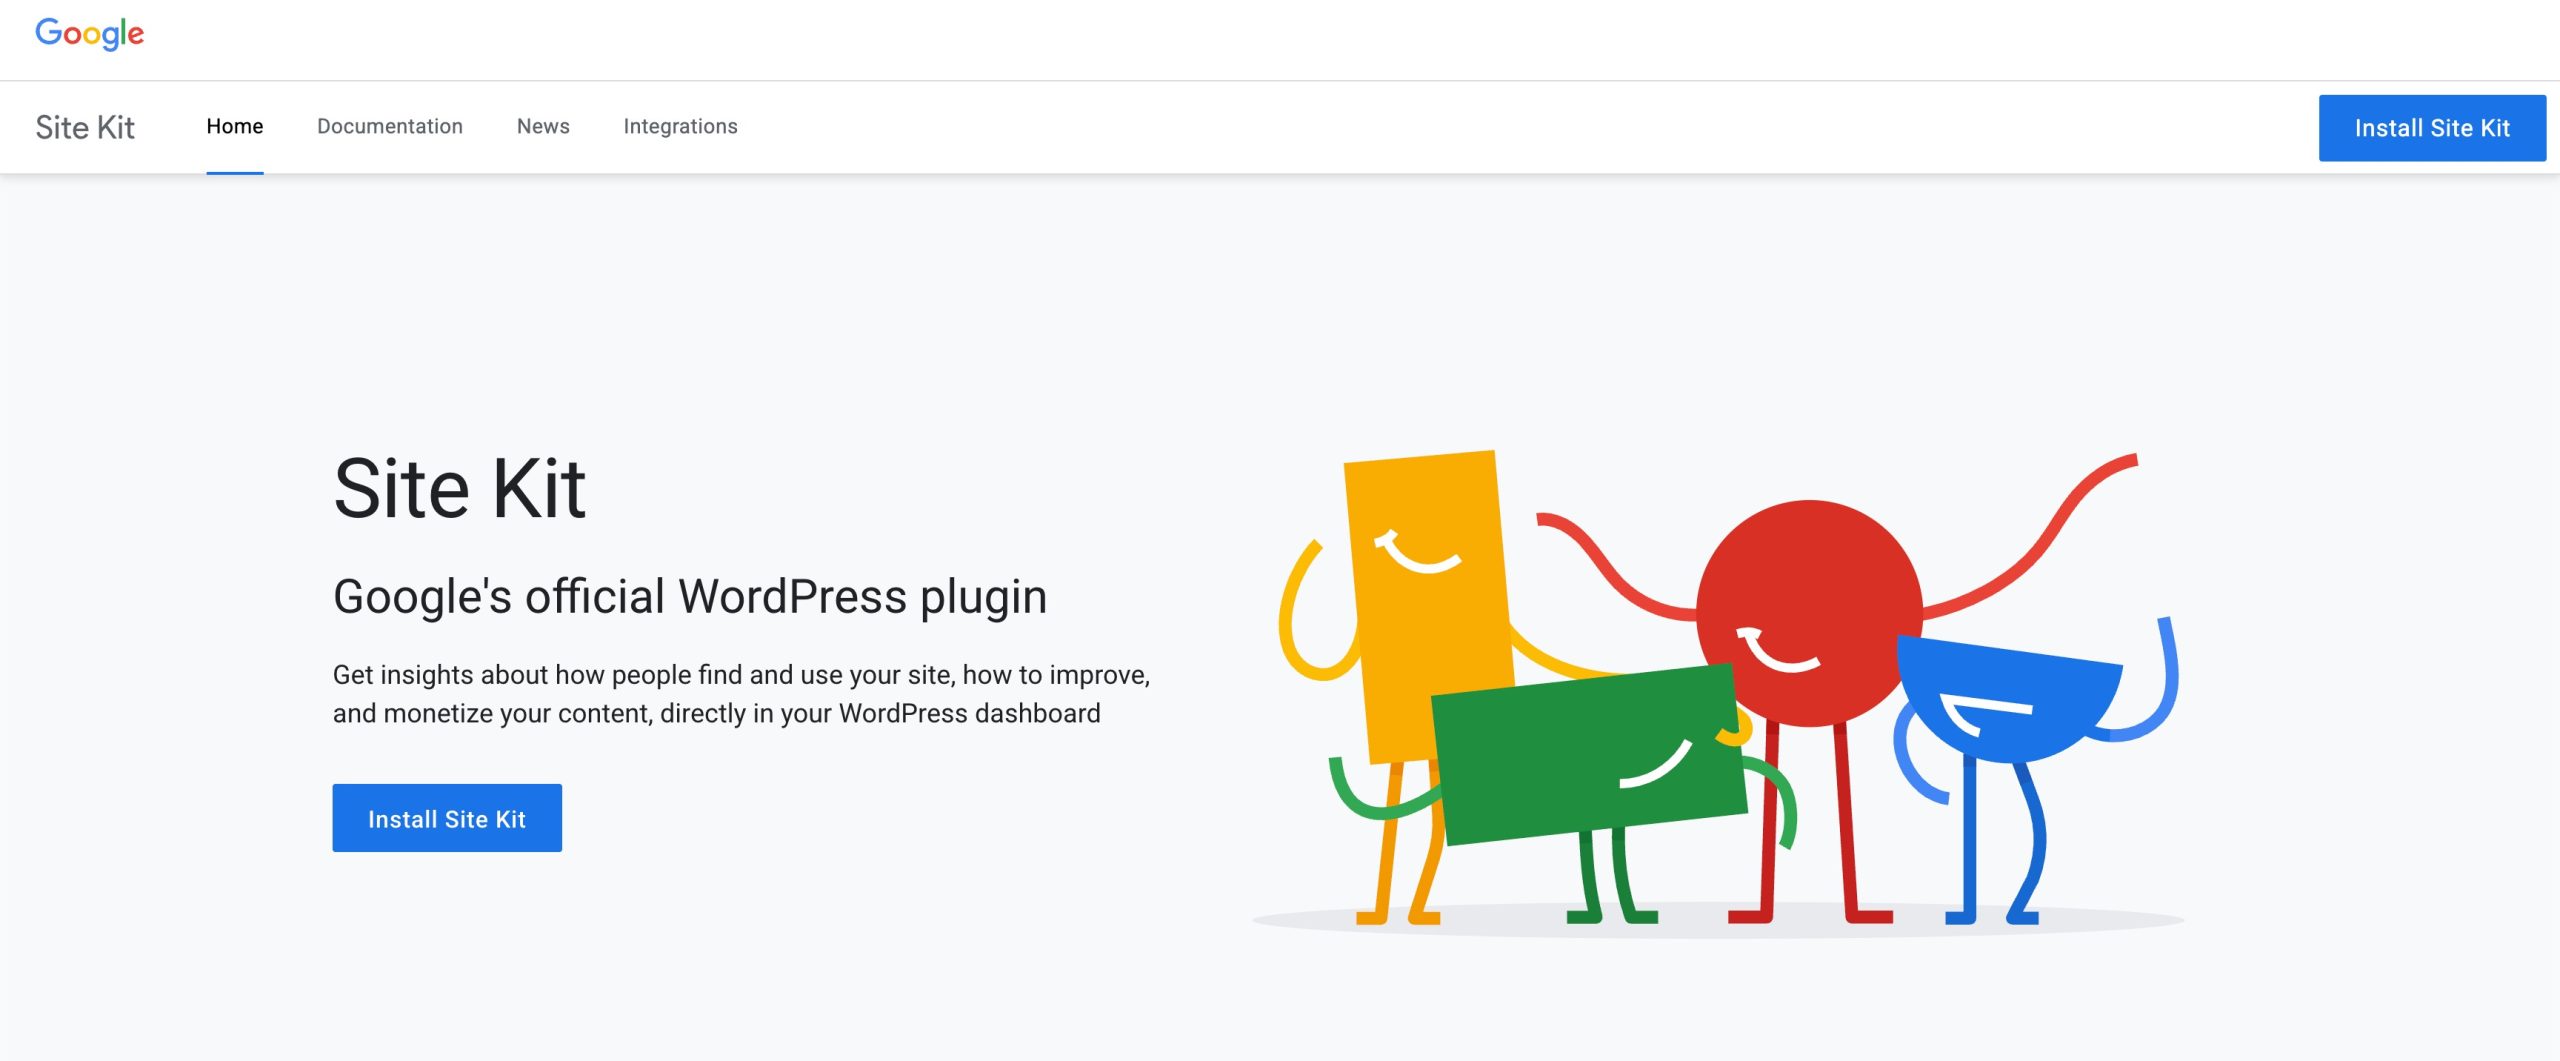The height and width of the screenshot is (1061, 2560).
Task: Open the Site Kit brand link in navbar
Action: click(85, 127)
